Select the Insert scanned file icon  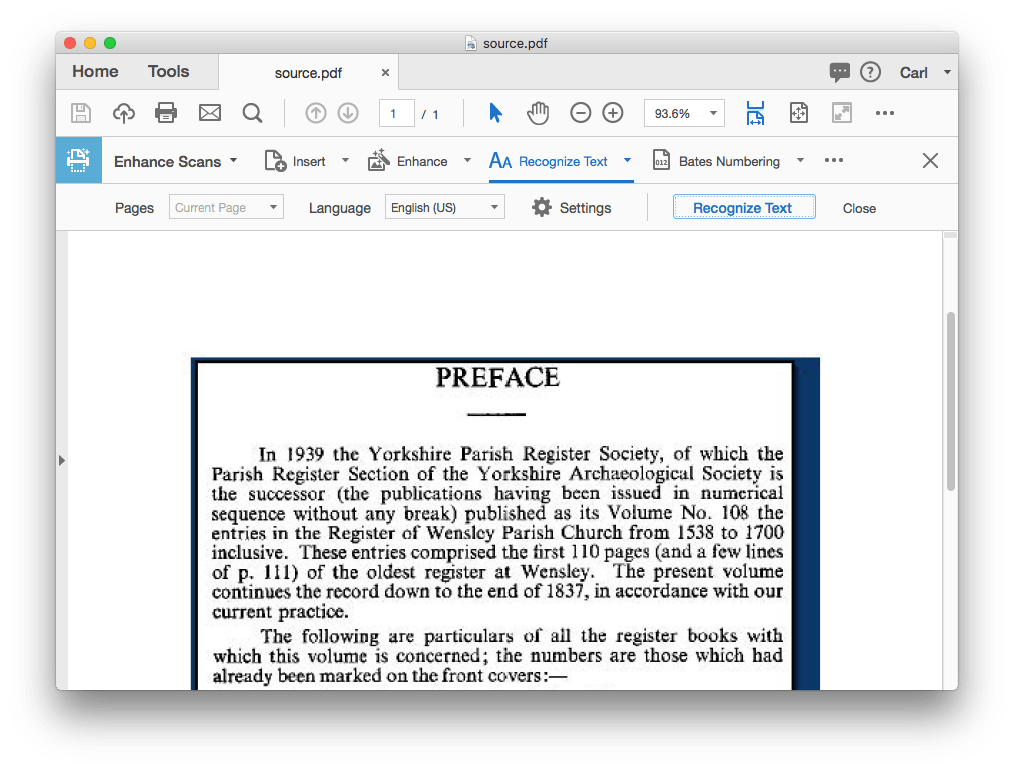tap(276, 160)
